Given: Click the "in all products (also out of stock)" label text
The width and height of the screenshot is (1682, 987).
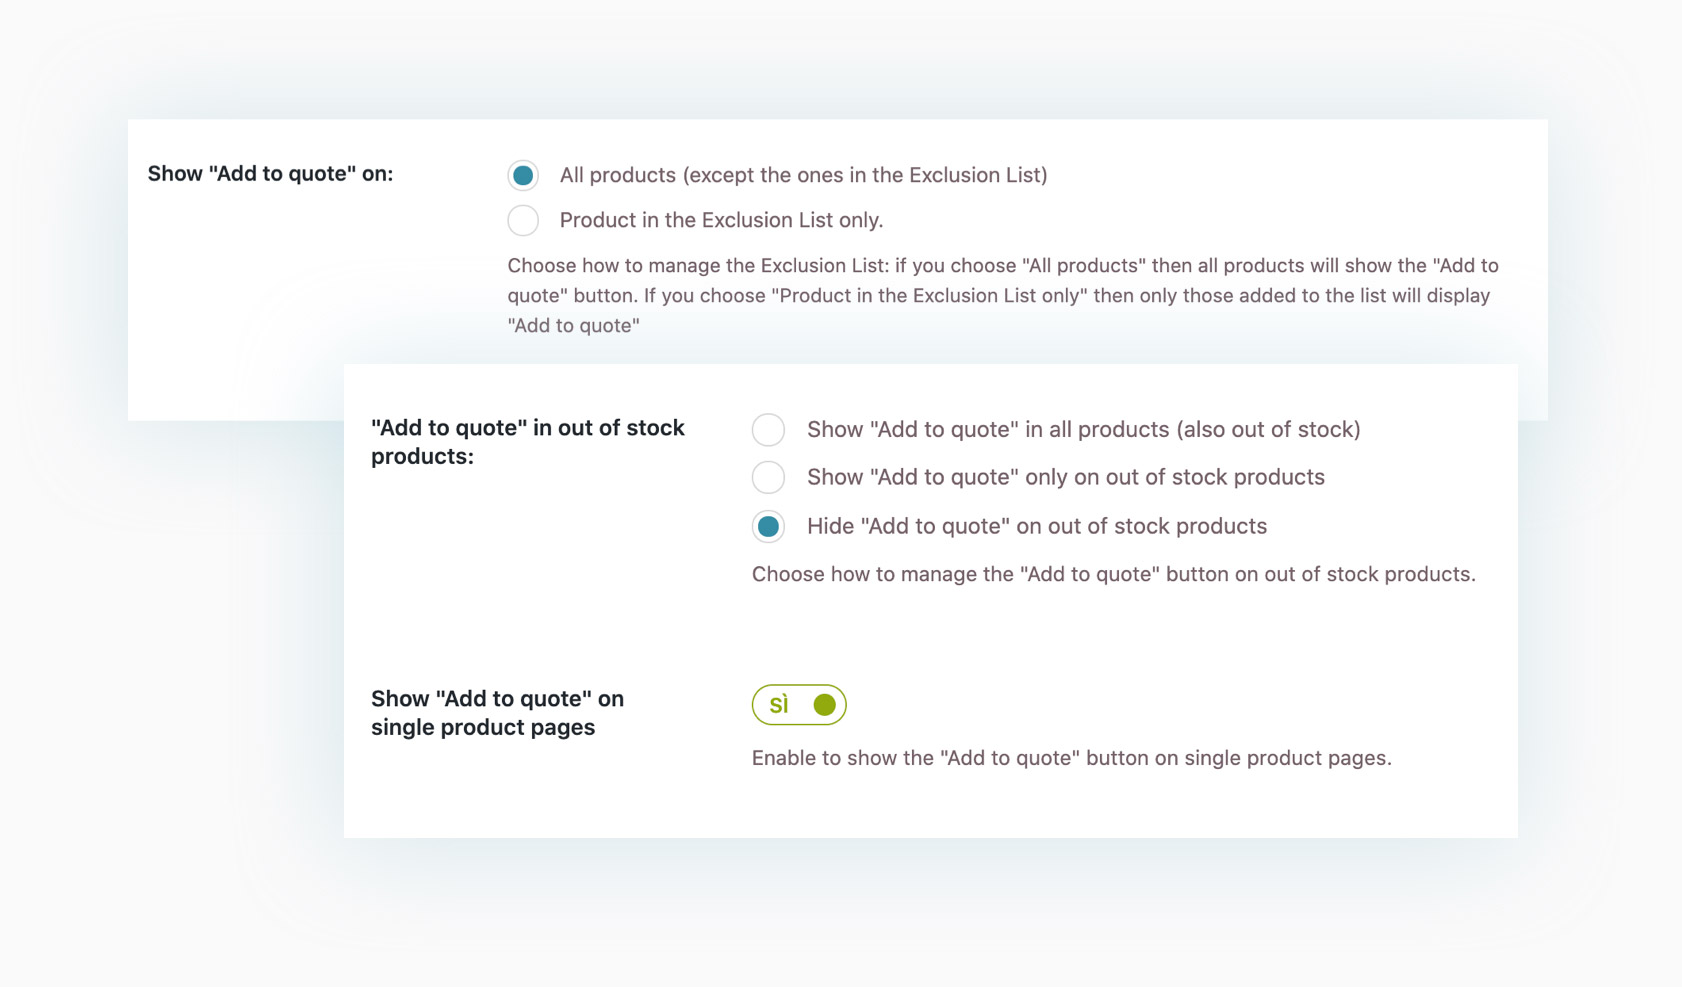Looking at the screenshot, I should [1083, 429].
